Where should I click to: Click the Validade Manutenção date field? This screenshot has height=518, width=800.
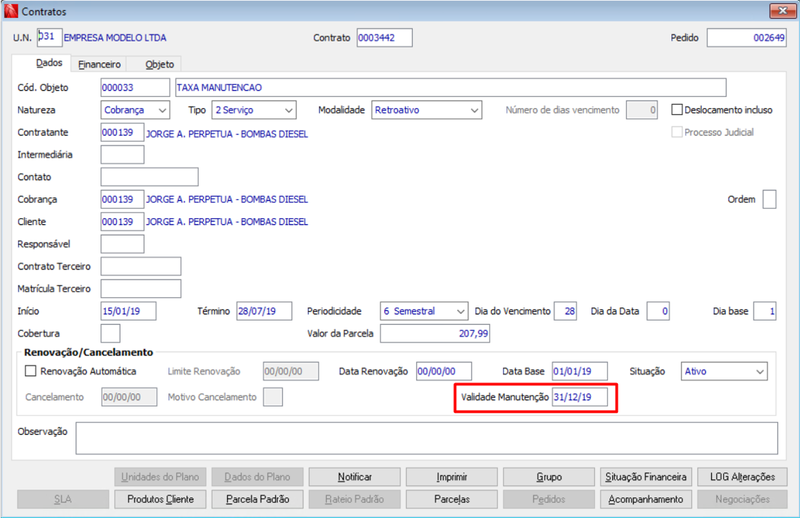580,397
